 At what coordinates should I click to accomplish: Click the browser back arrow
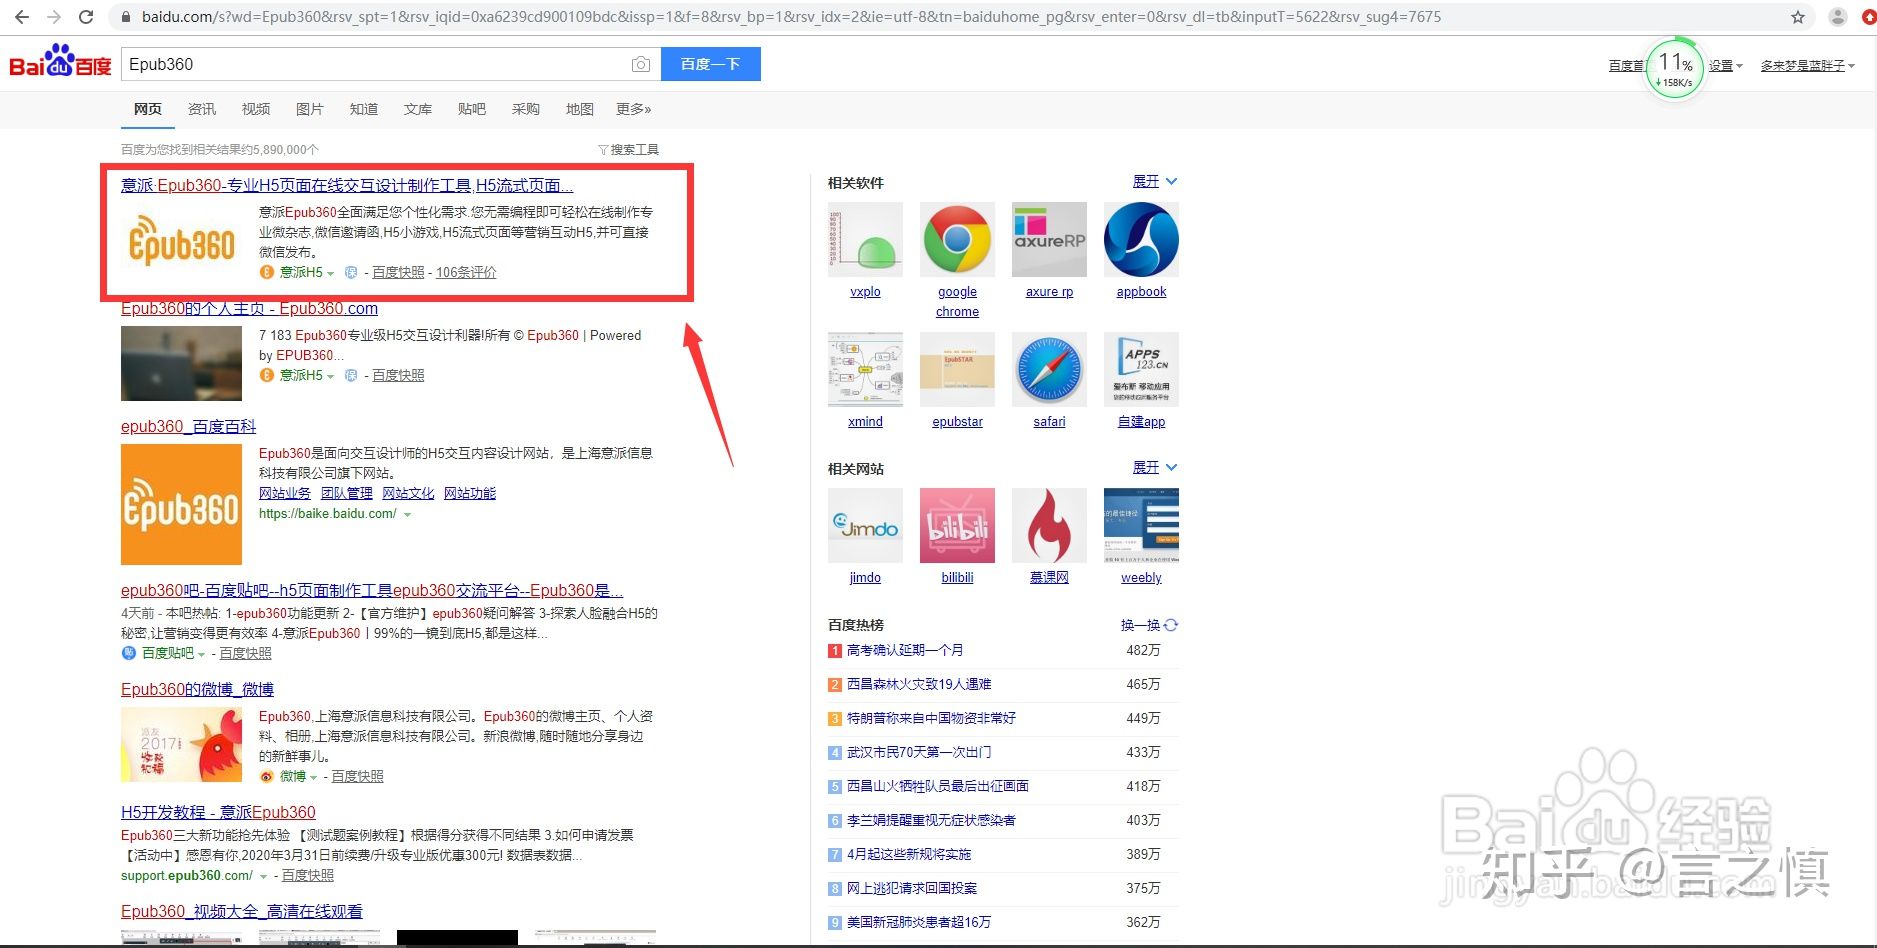coord(21,17)
